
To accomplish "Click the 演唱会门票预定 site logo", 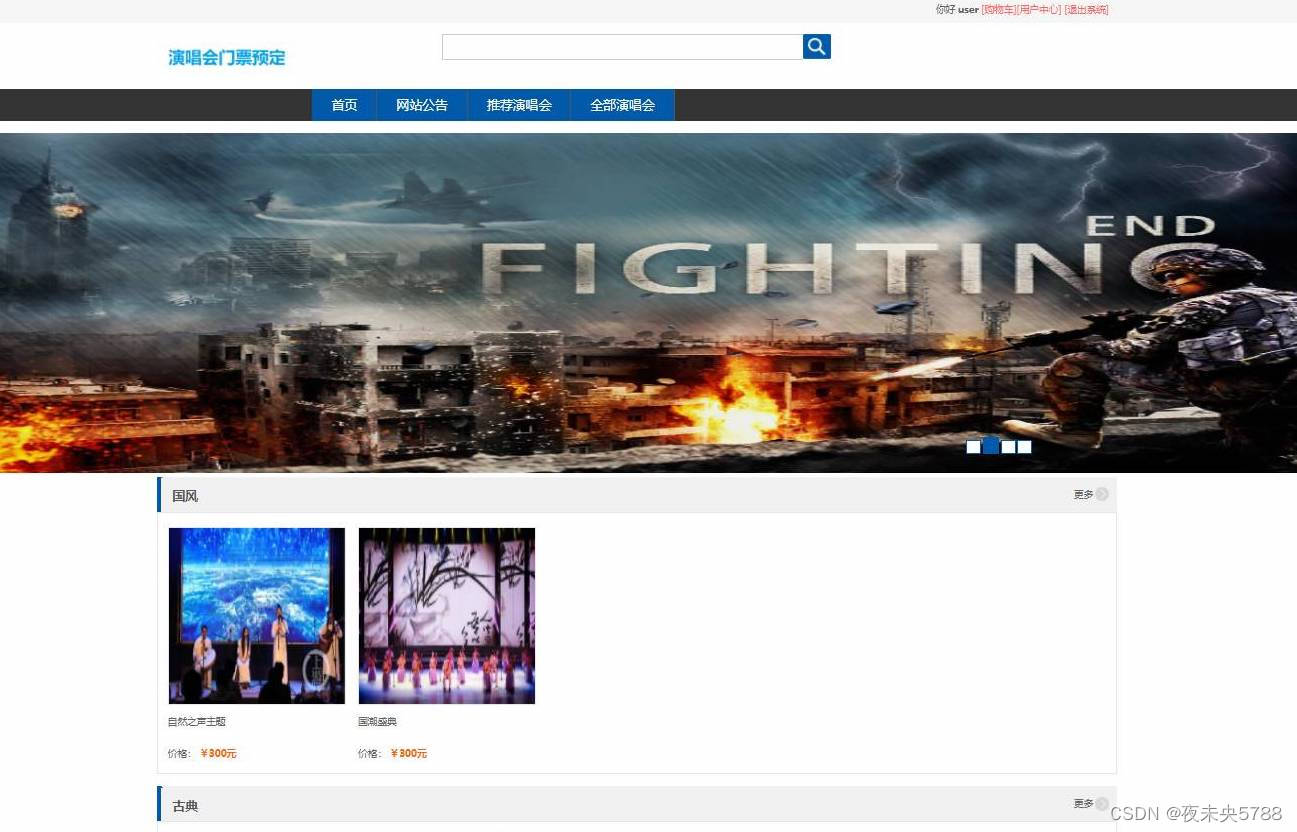I will [x=227, y=57].
